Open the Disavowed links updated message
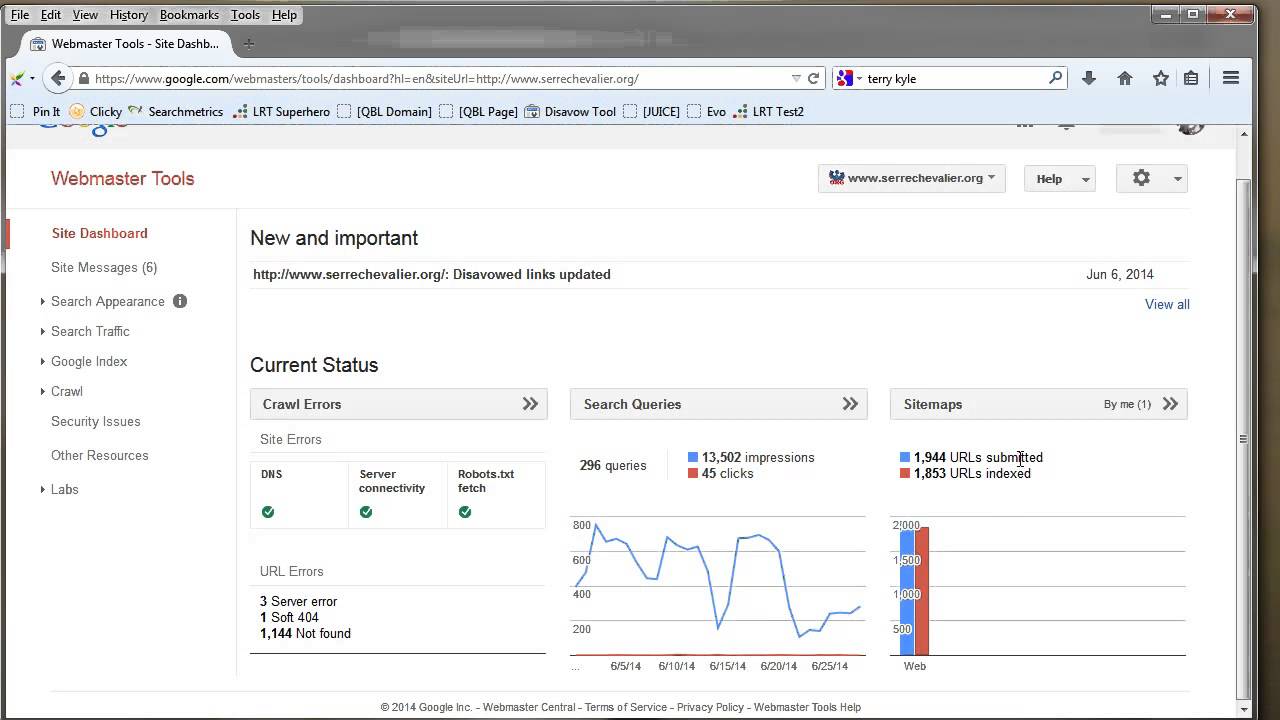Viewport: 1280px width, 720px height. 432,274
